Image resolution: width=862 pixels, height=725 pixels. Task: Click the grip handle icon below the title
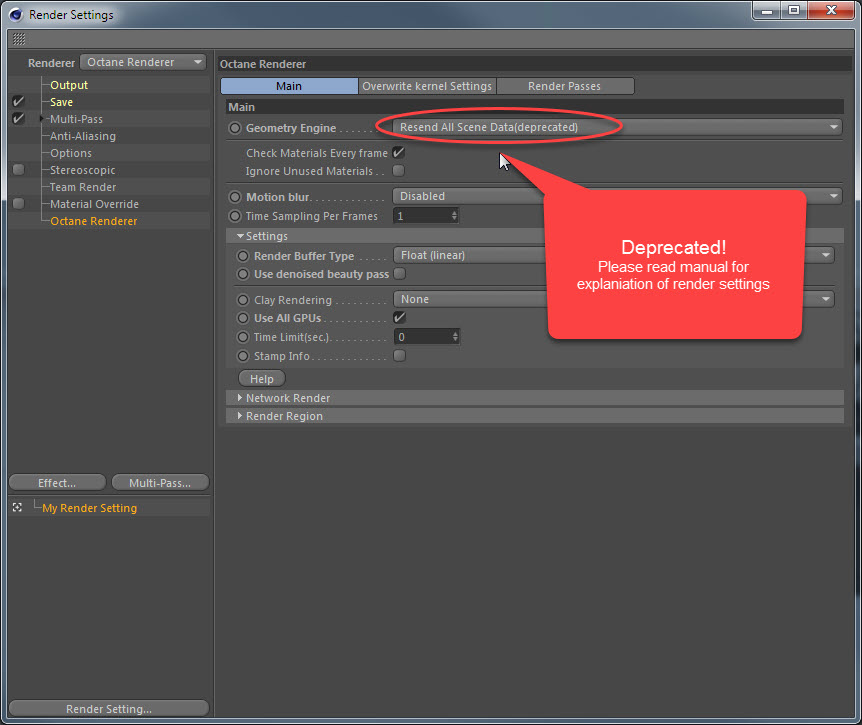(x=19, y=39)
